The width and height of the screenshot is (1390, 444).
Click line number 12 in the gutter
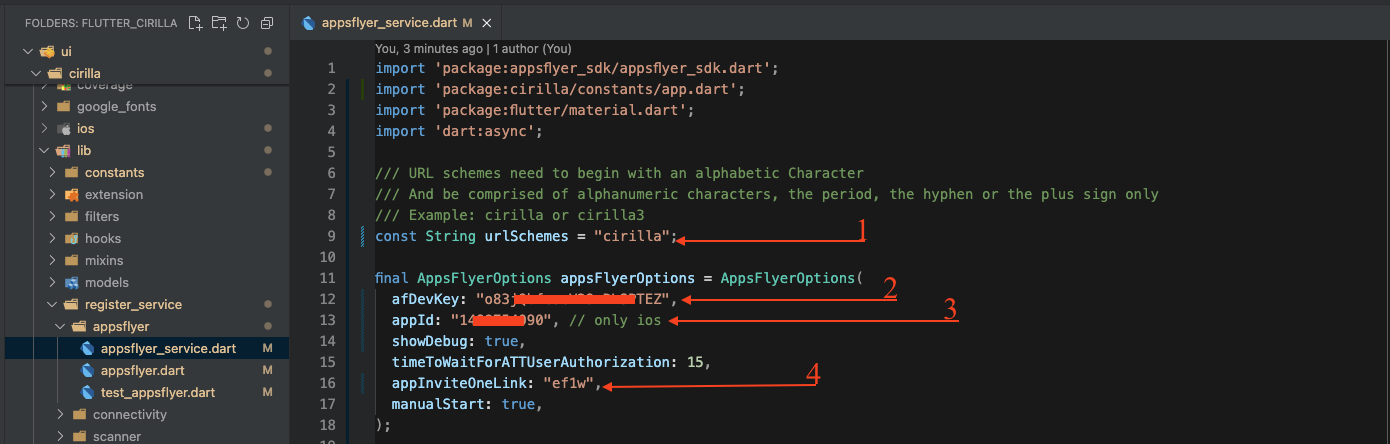point(328,299)
